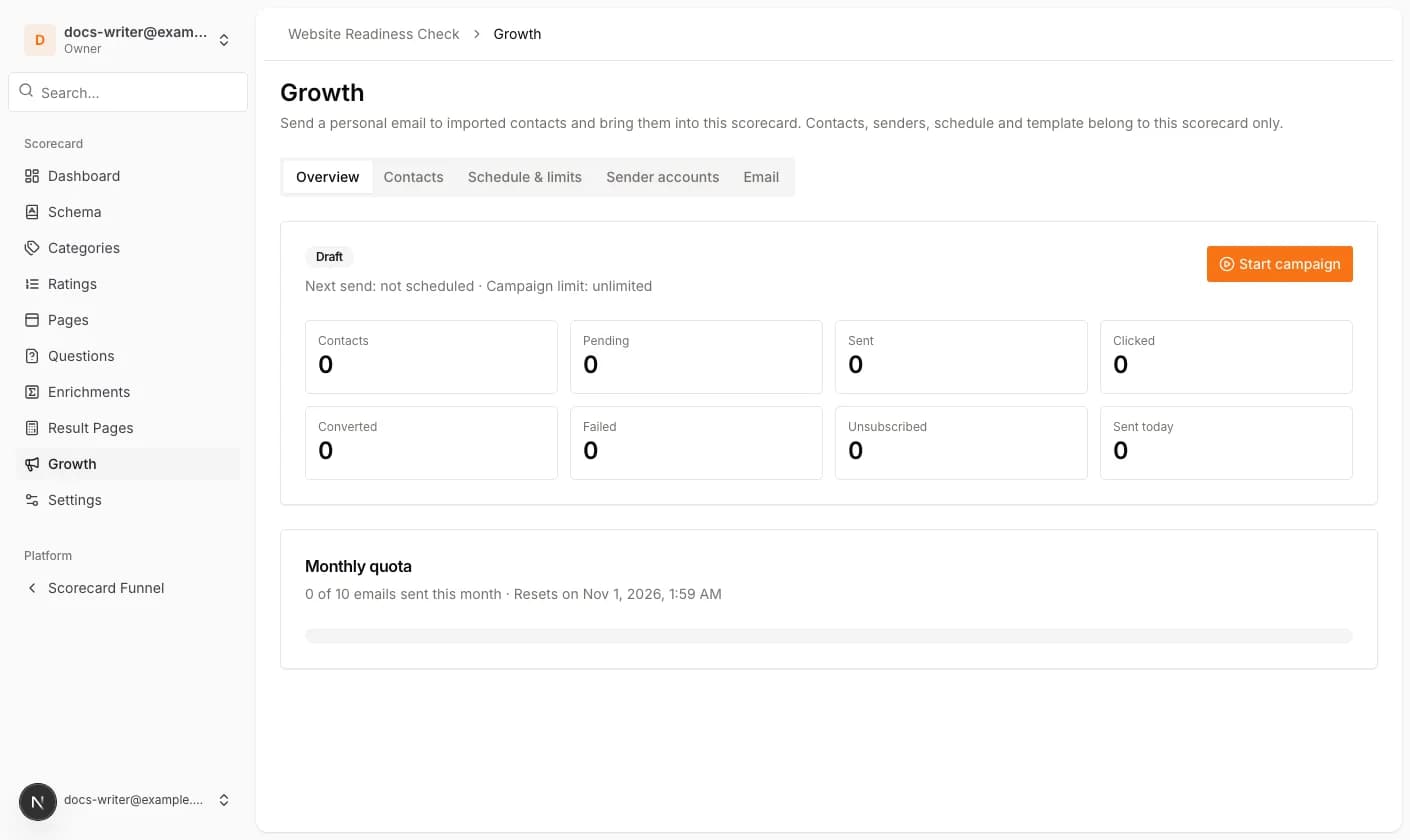Click the Result Pages icon
Image resolution: width=1410 pixels, height=840 pixels.
click(x=32, y=428)
